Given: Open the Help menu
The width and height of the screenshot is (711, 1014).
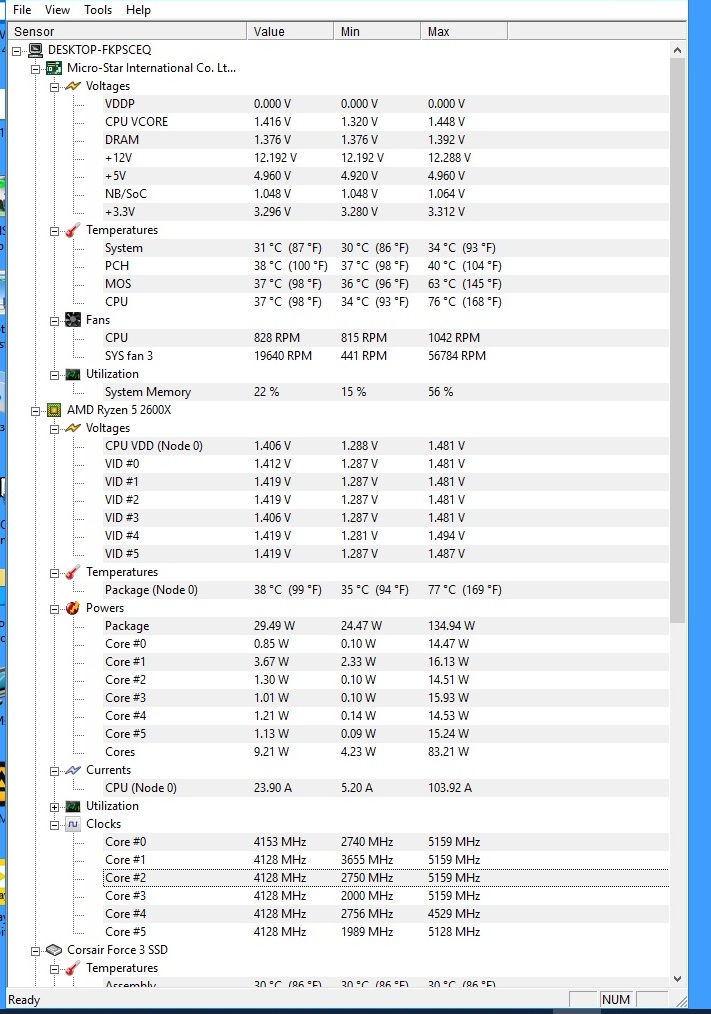Looking at the screenshot, I should pos(138,10).
